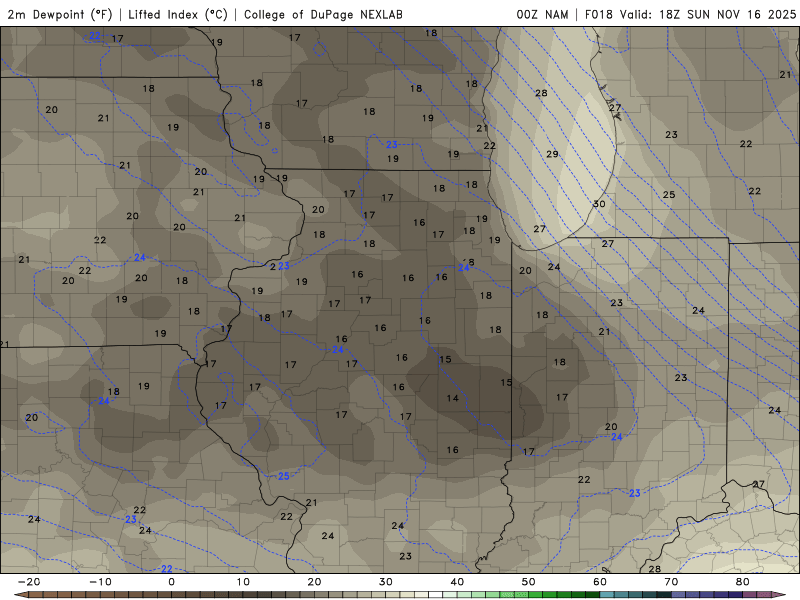Select the 10 label on the color scale
The image size is (800, 600).
[x=243, y=582]
